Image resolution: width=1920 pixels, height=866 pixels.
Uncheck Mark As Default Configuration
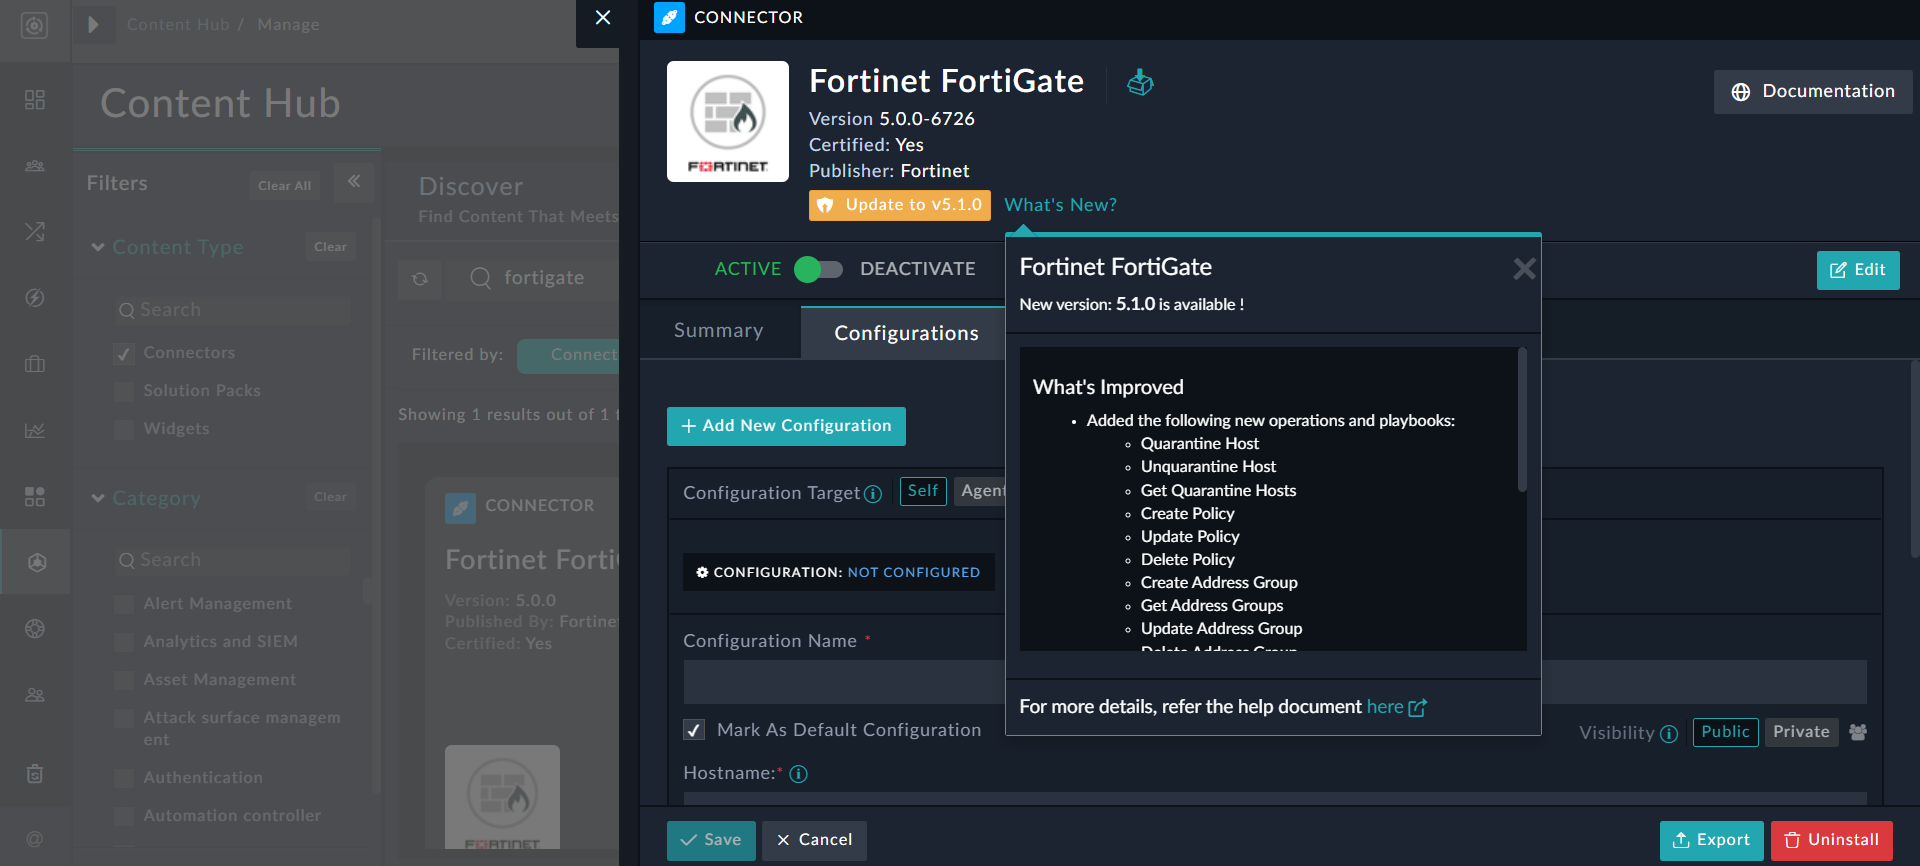click(694, 730)
